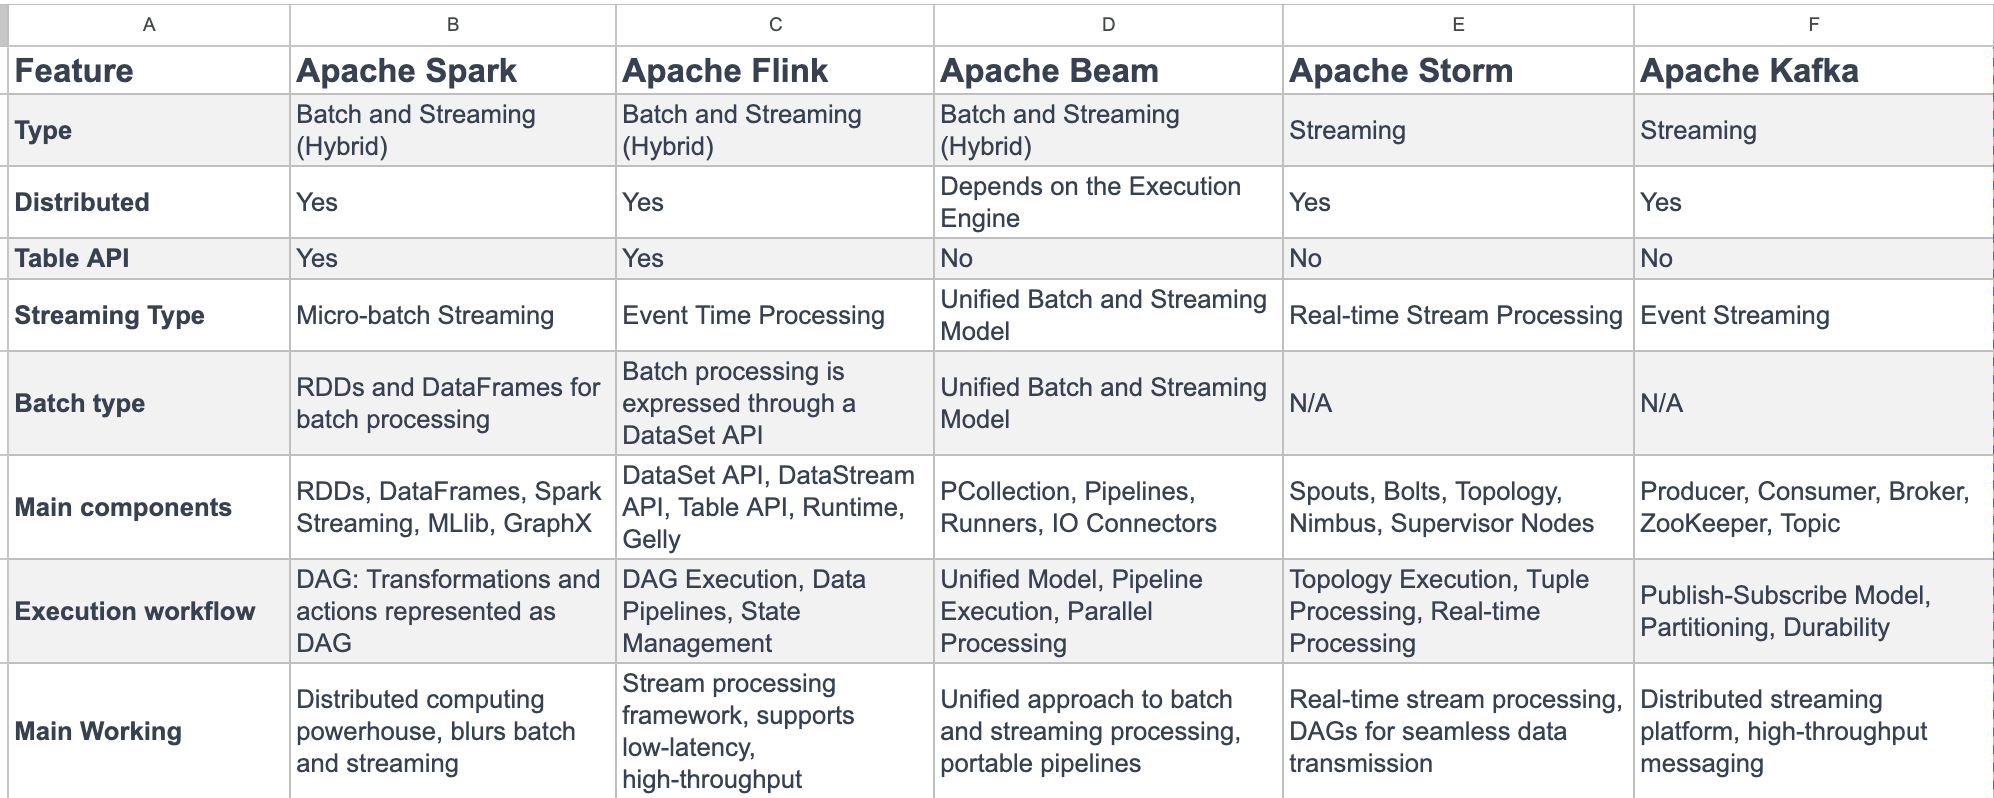Click the Apache Spark header cell
Image resolution: width=1994 pixels, height=798 pixels.
point(453,70)
